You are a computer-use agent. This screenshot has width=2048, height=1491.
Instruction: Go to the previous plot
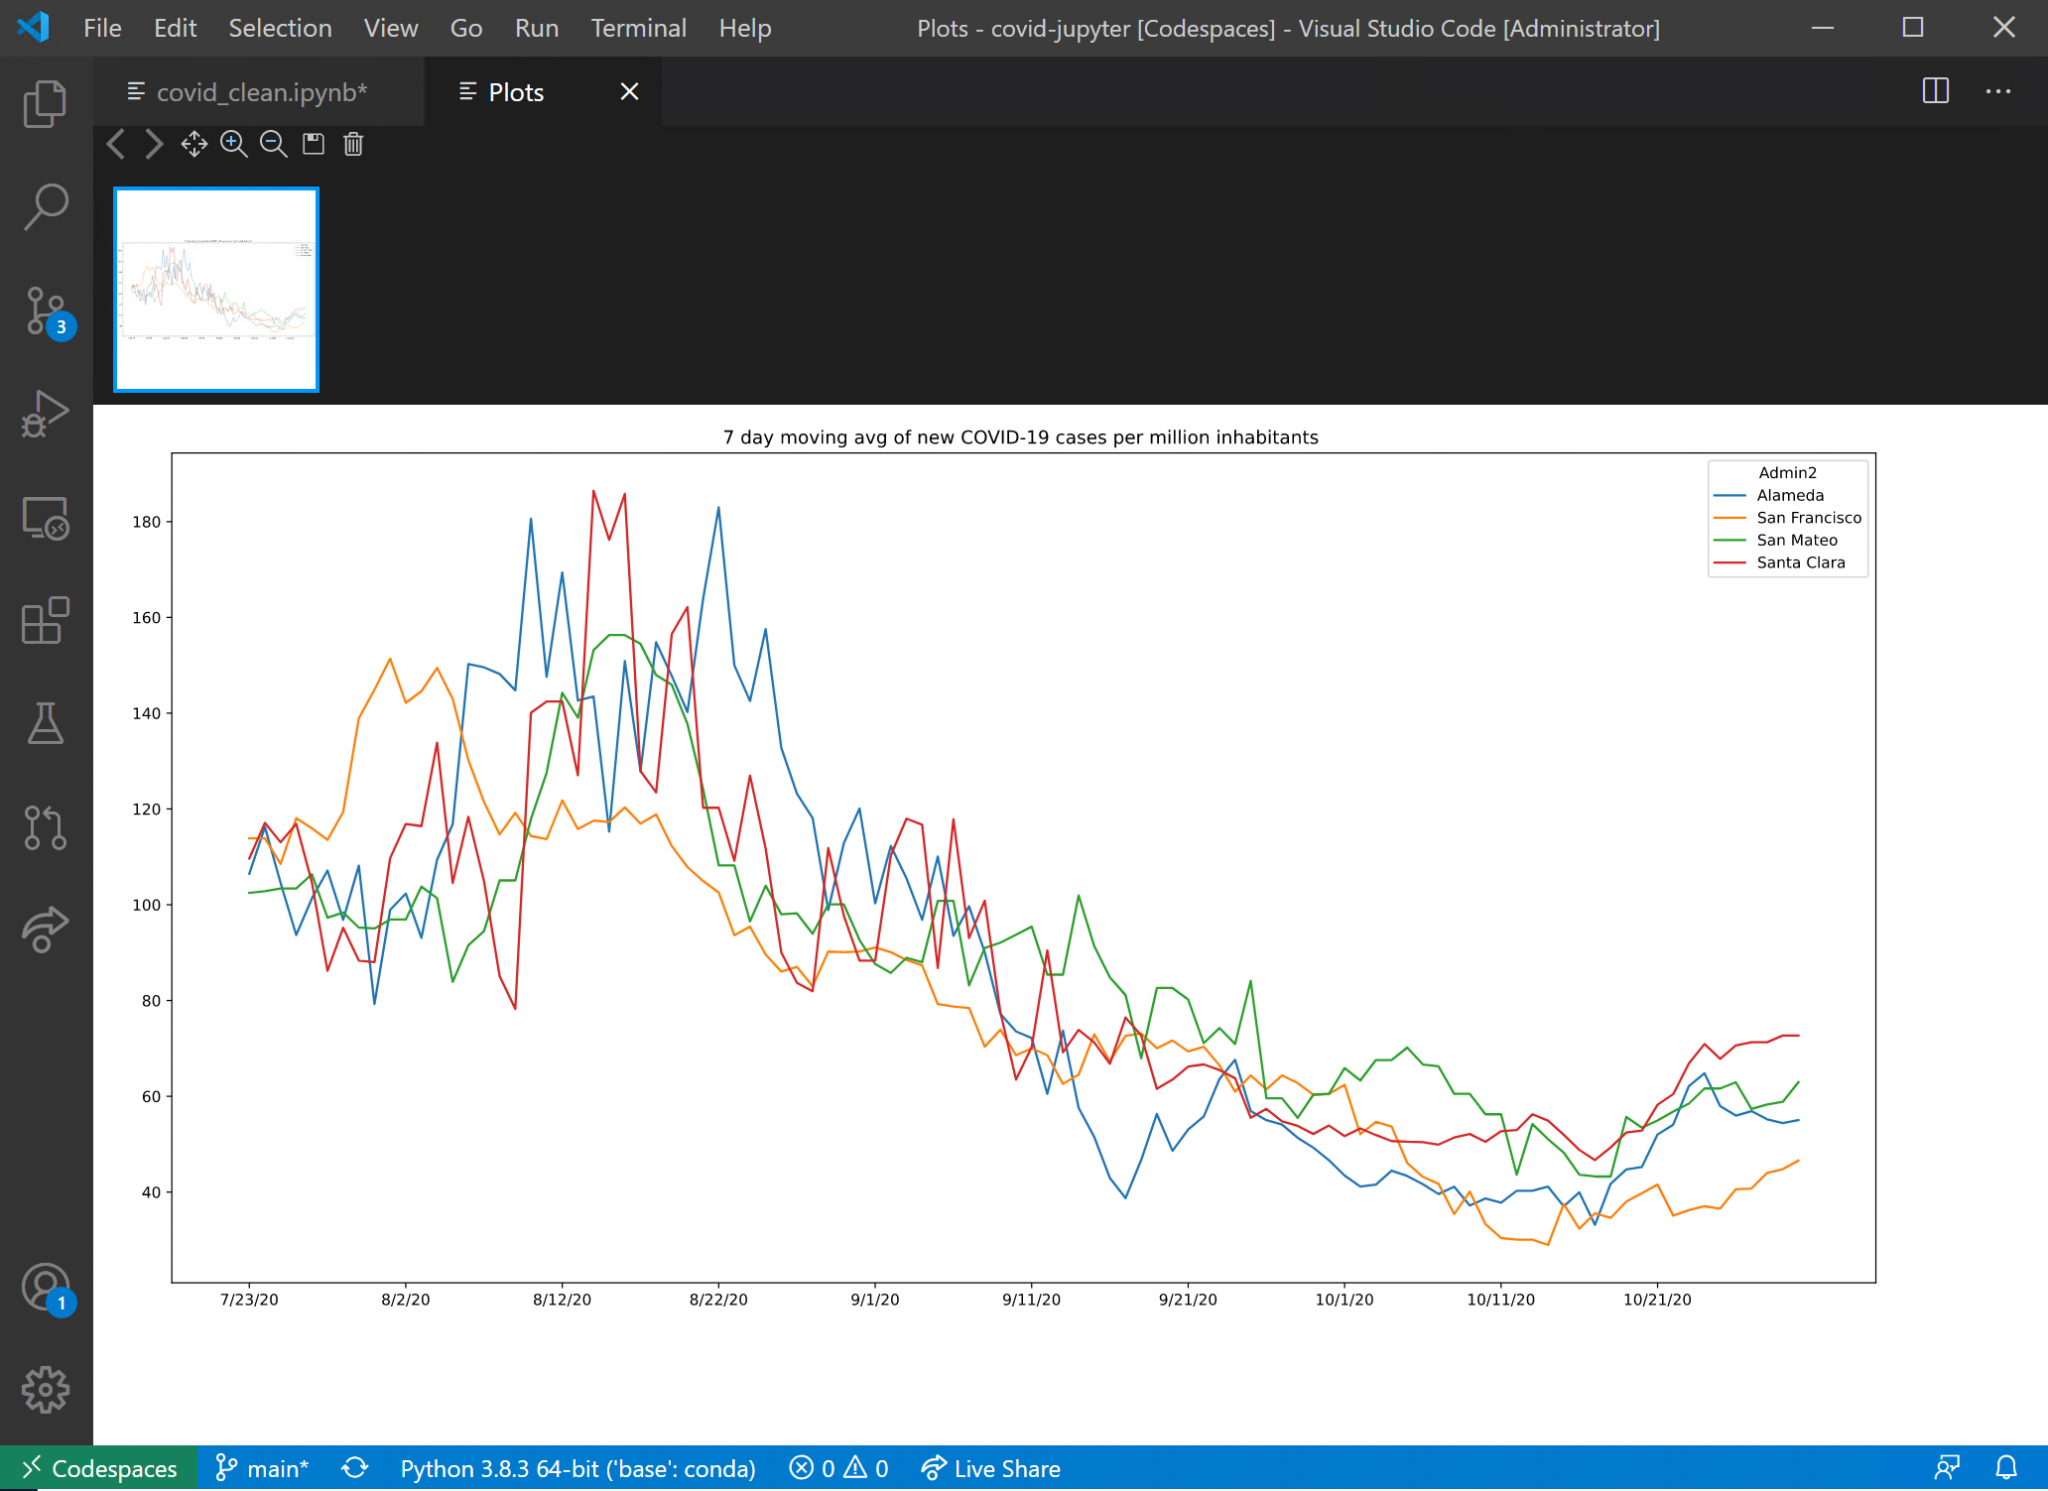[x=115, y=144]
